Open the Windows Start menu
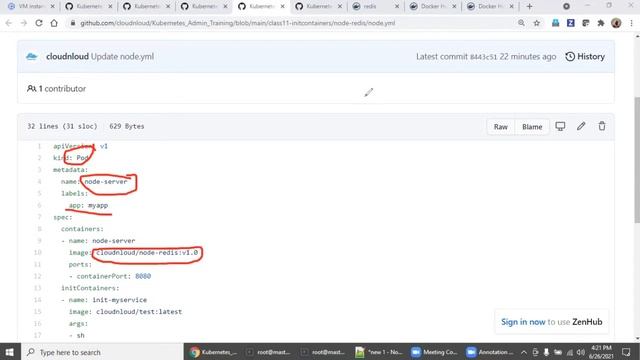 (x=9, y=352)
